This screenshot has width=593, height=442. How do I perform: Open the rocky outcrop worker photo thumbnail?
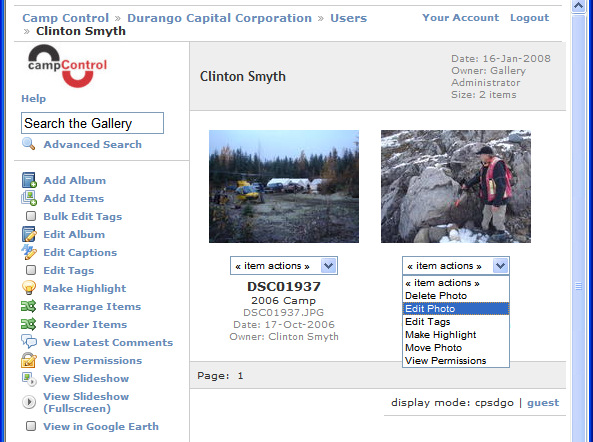click(x=456, y=186)
